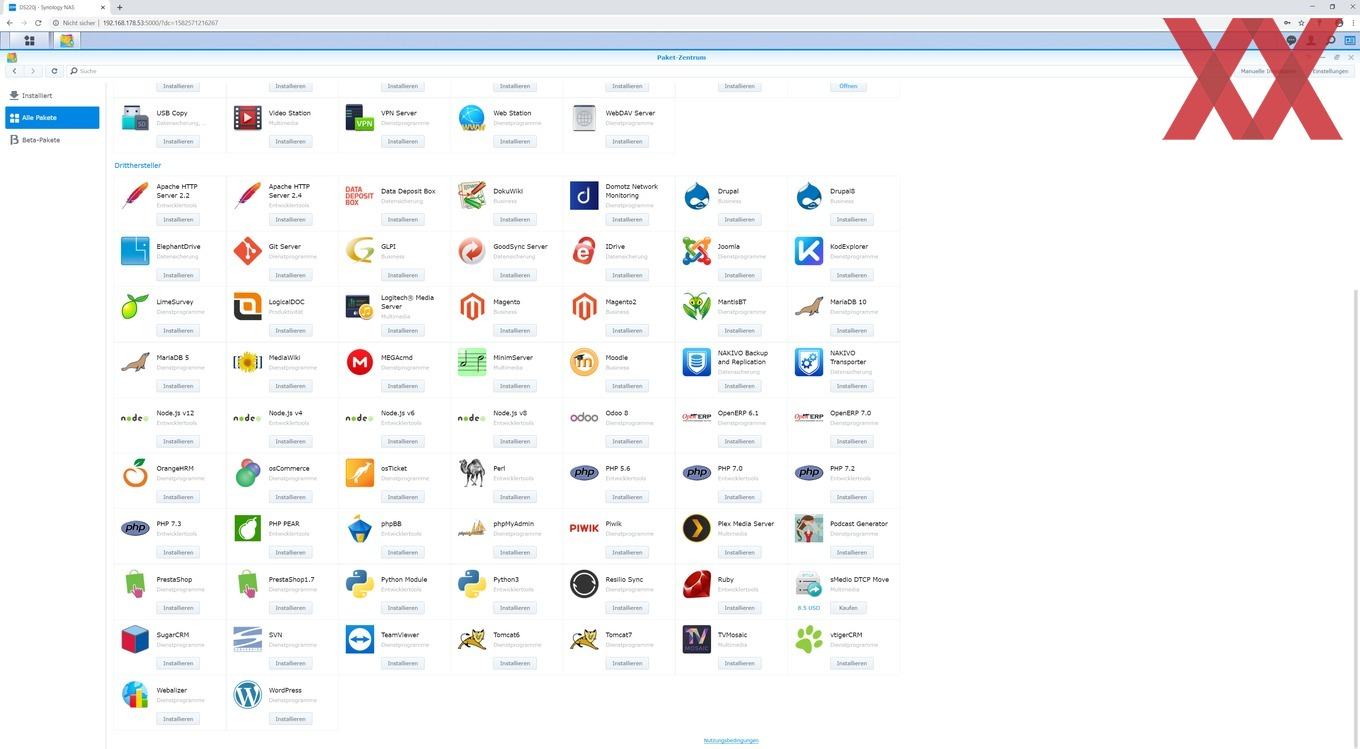This screenshot has height=749, width=1360.
Task: Click the browser address bar URL
Action: pos(160,22)
